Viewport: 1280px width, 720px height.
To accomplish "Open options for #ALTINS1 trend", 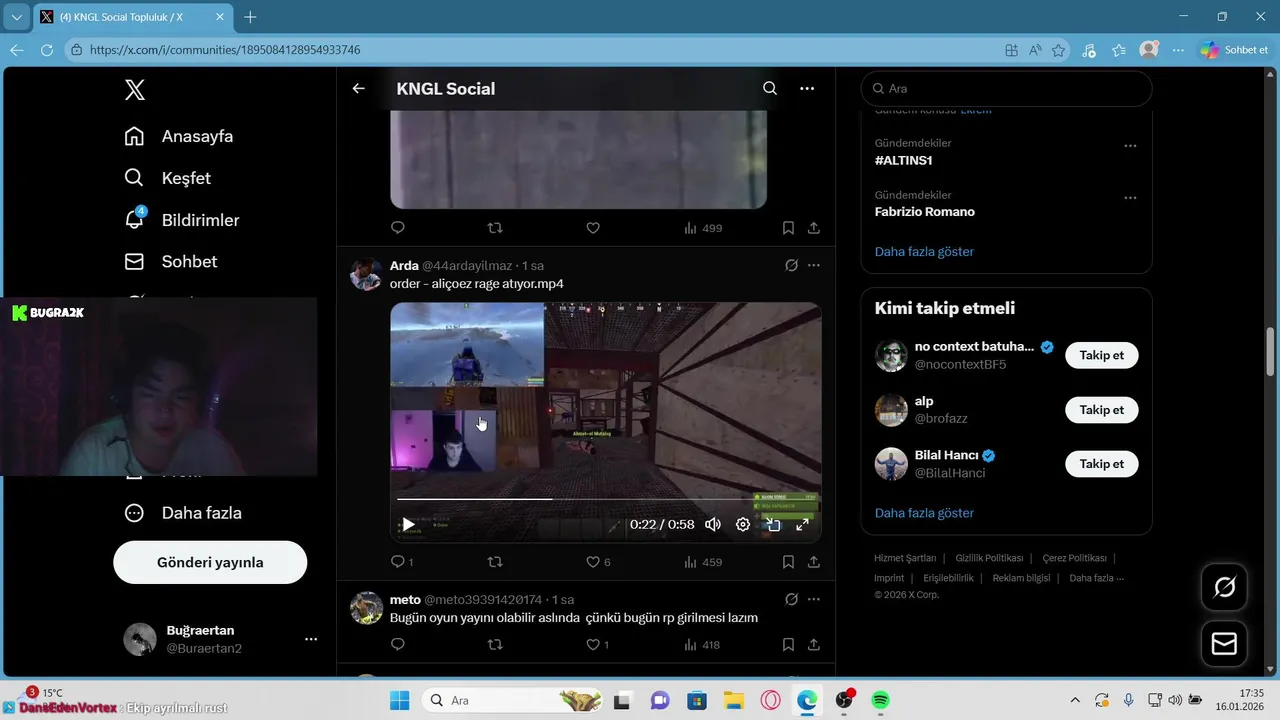I will tap(1130, 146).
